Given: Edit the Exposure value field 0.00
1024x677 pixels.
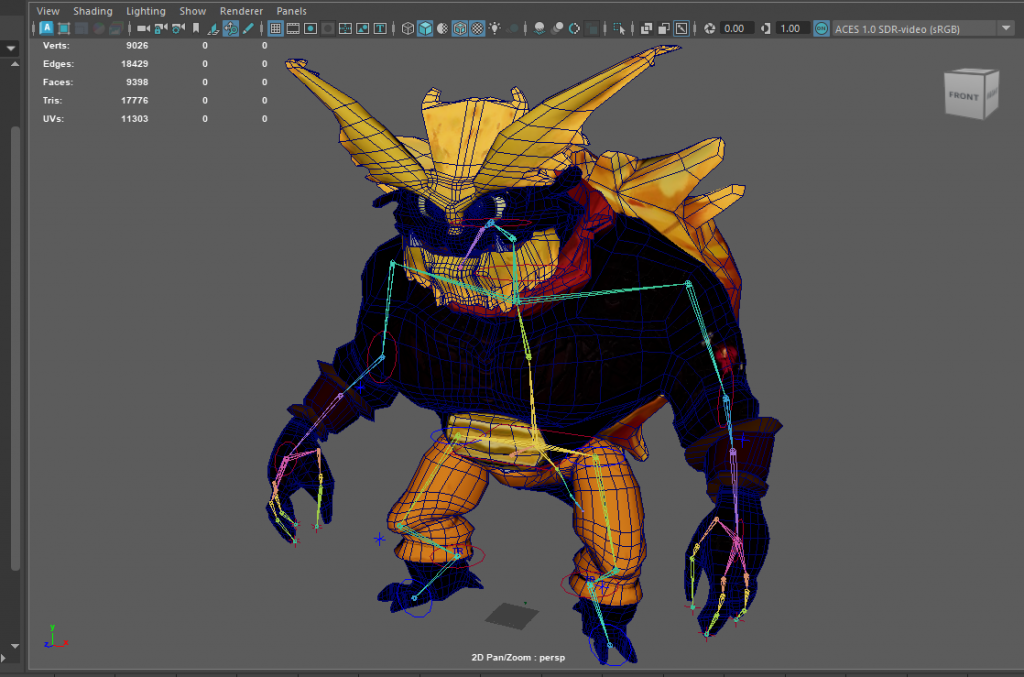Looking at the screenshot, I should click(737, 28).
